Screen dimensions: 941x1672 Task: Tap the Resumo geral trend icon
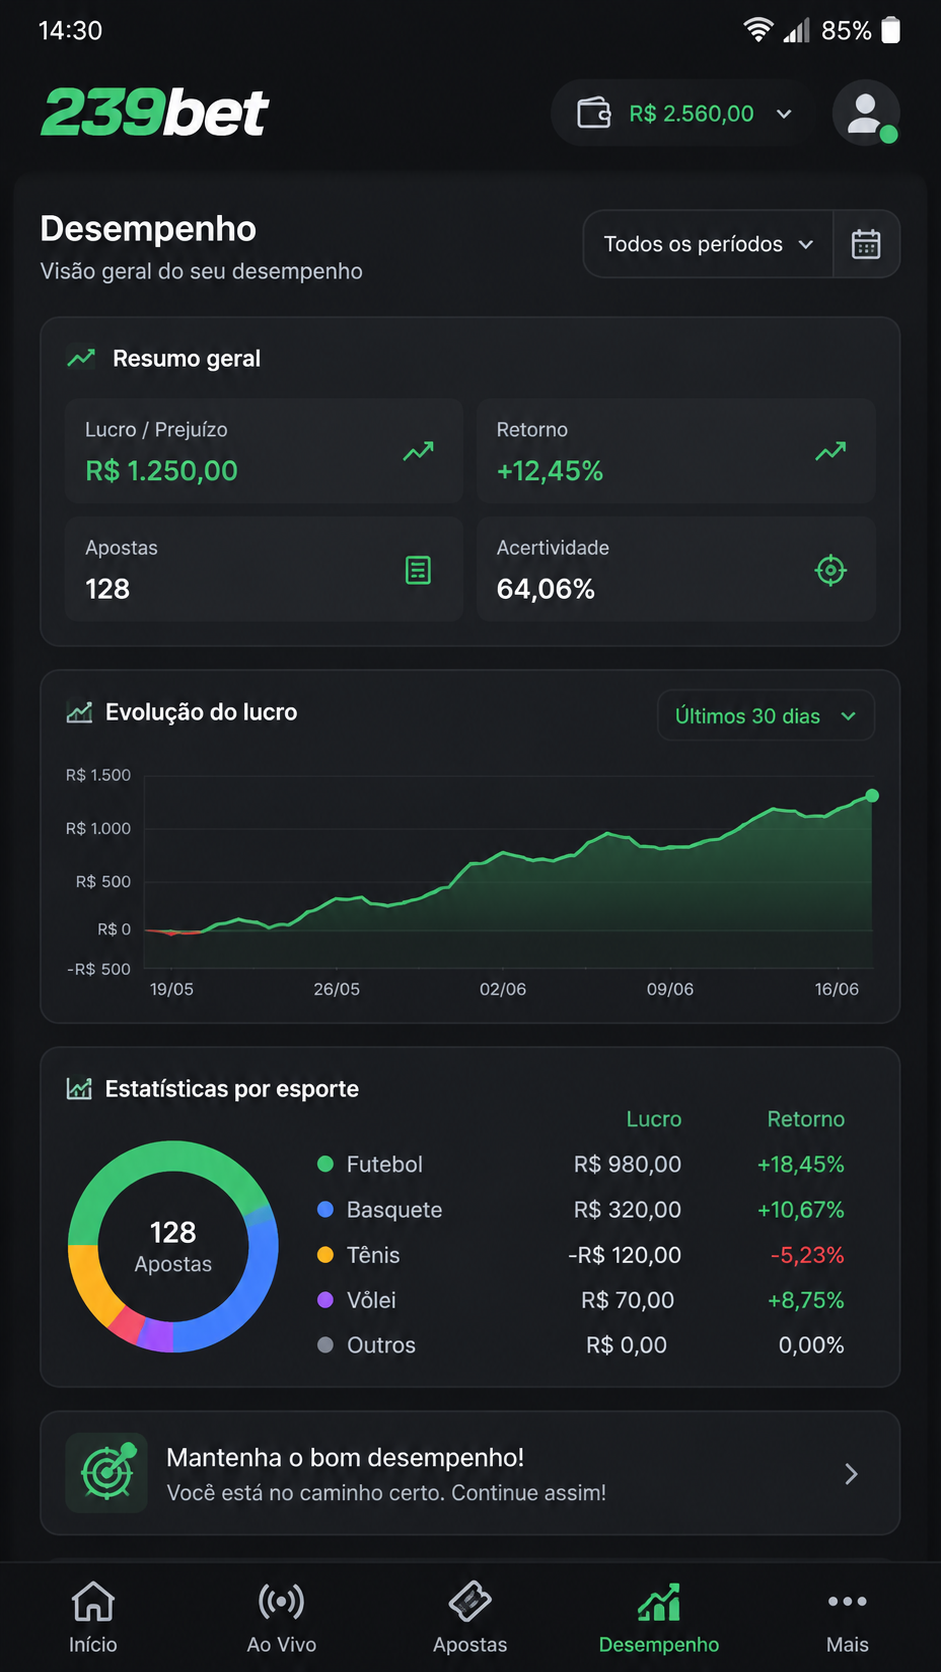pos(81,358)
